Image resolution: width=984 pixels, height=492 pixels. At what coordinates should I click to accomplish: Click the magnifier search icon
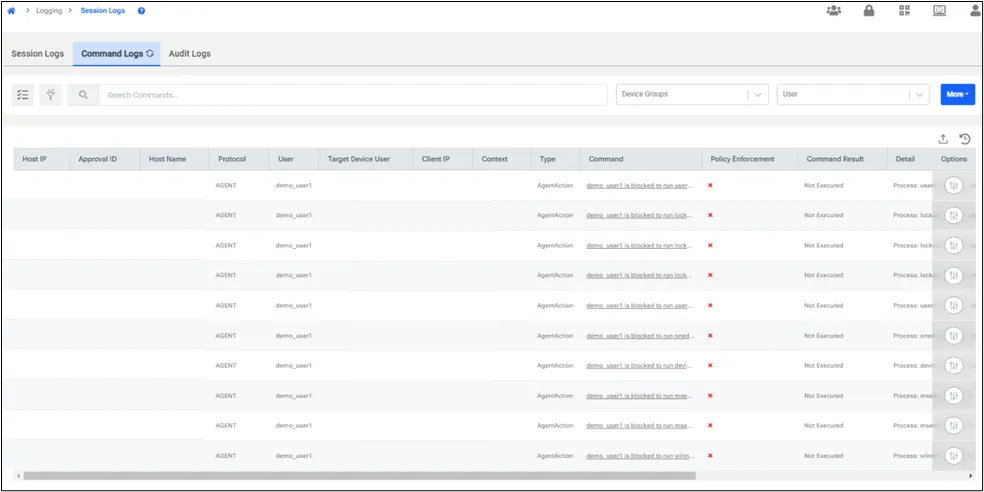pos(83,95)
